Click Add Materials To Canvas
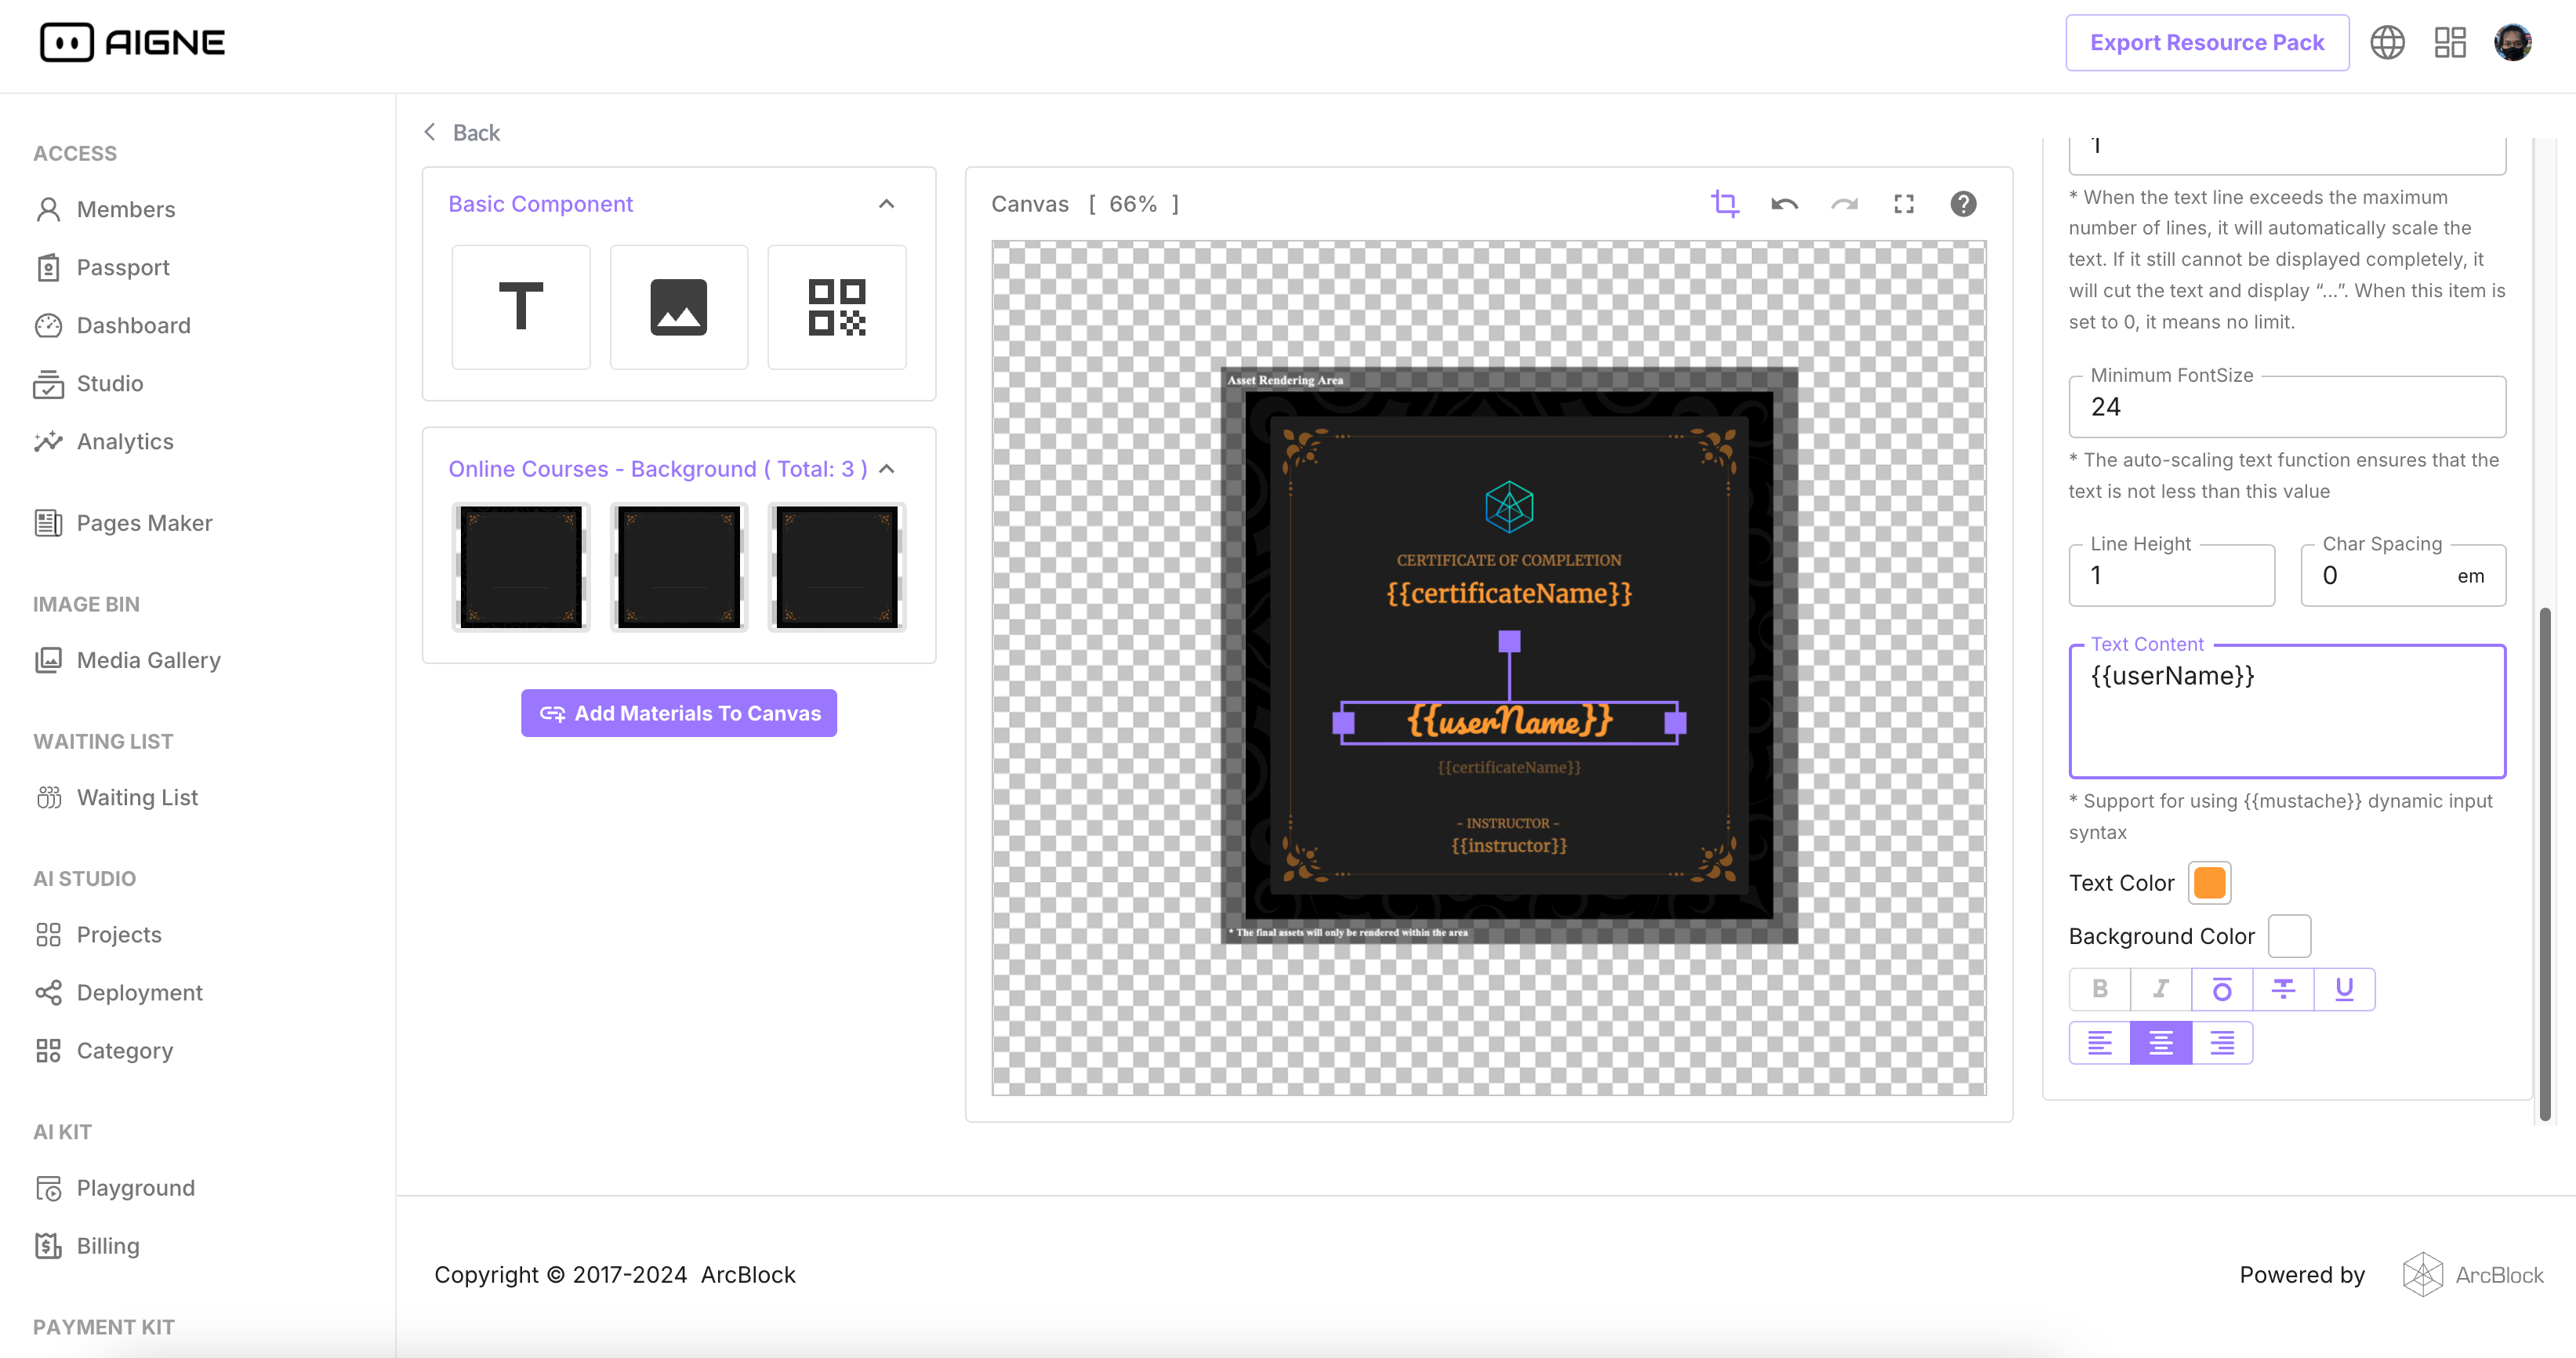The image size is (2576, 1358). click(678, 713)
